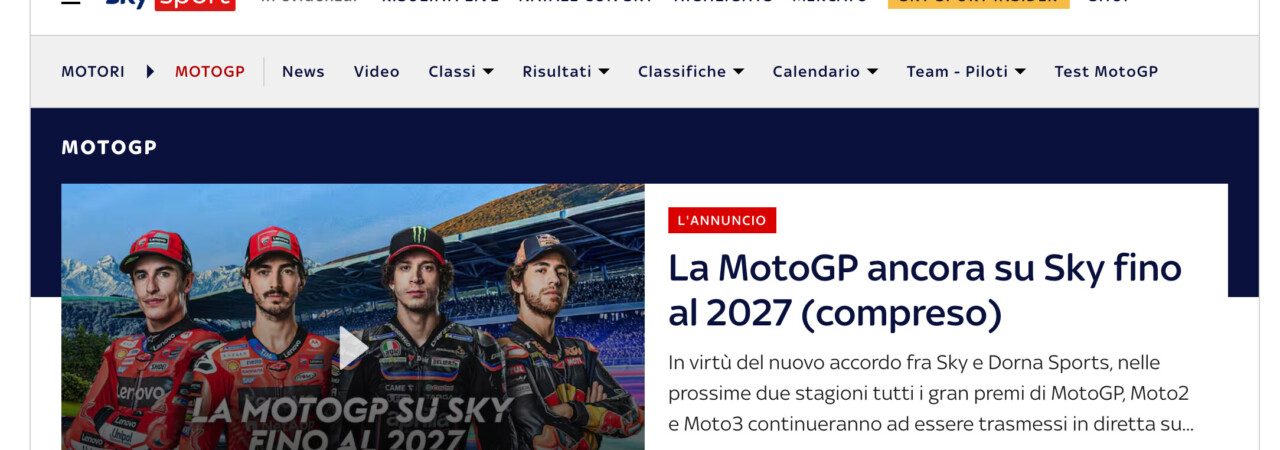
Task: Open the Test MotoGP menu item
Action: pos(1106,71)
